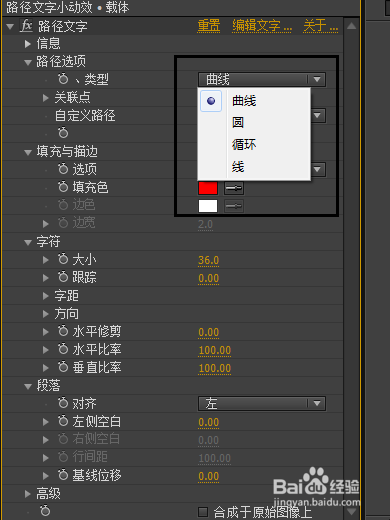Screen dimensions: 390x520
Task: Open the 关于 about link
Action: [321, 26]
